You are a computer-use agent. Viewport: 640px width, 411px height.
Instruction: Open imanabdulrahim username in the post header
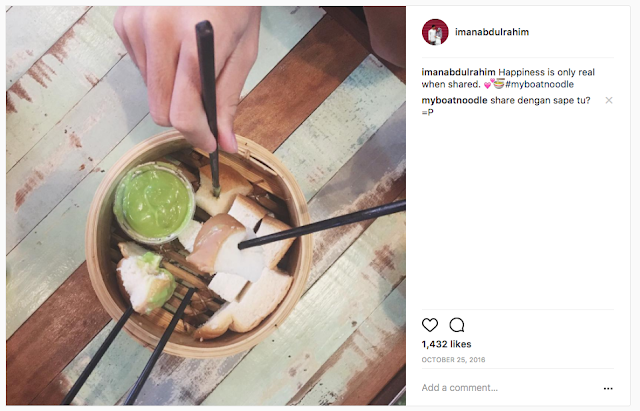(x=492, y=32)
